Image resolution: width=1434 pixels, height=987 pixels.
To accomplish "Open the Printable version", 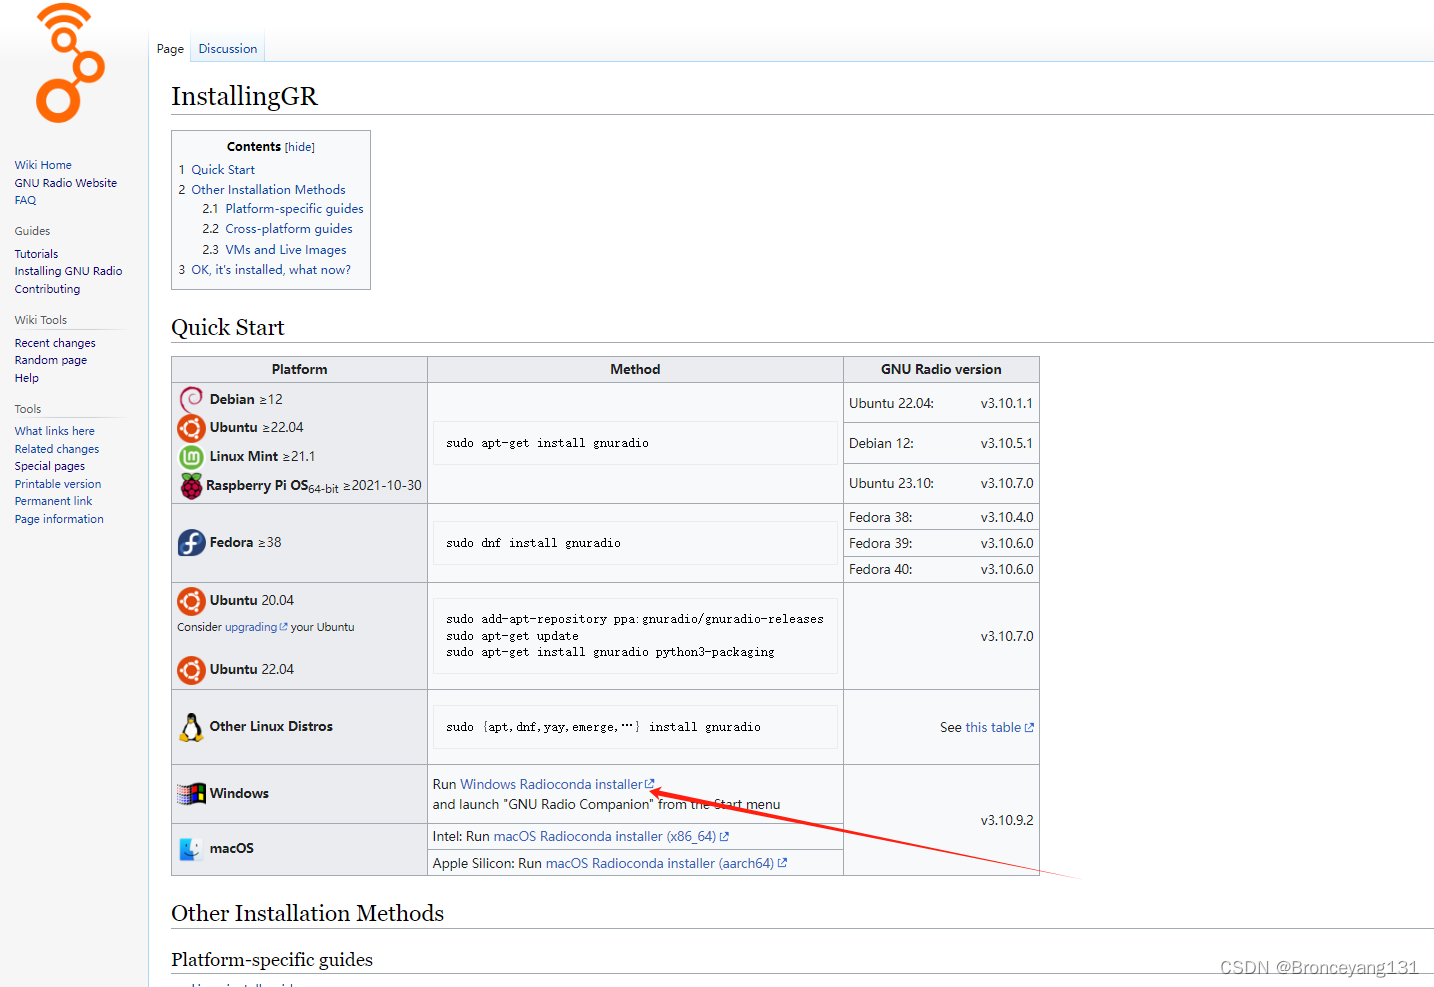I will (58, 484).
